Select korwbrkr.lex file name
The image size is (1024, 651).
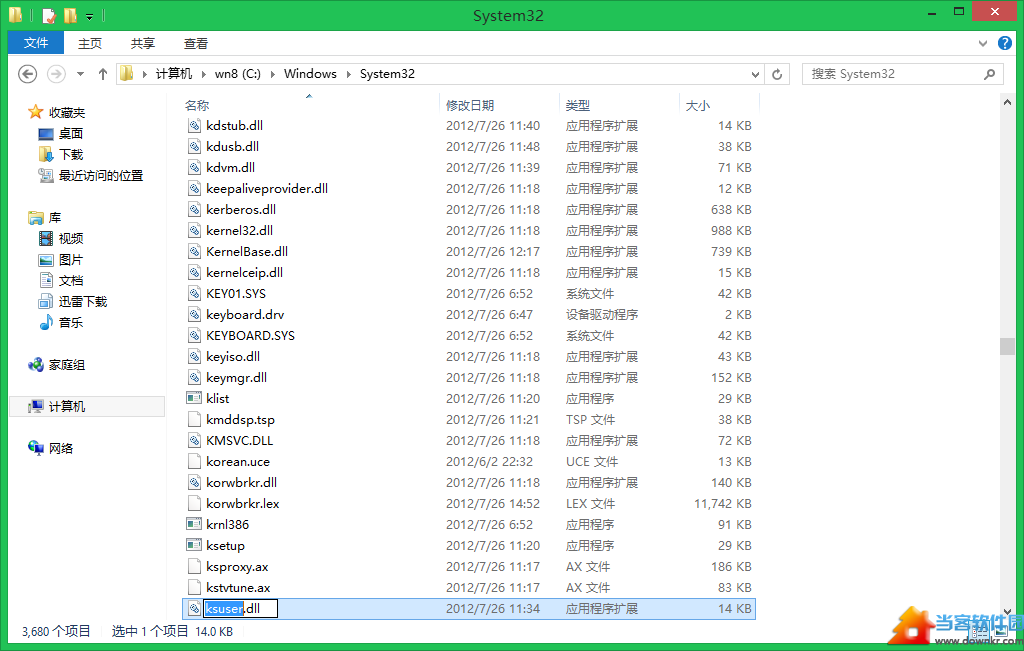coord(243,503)
